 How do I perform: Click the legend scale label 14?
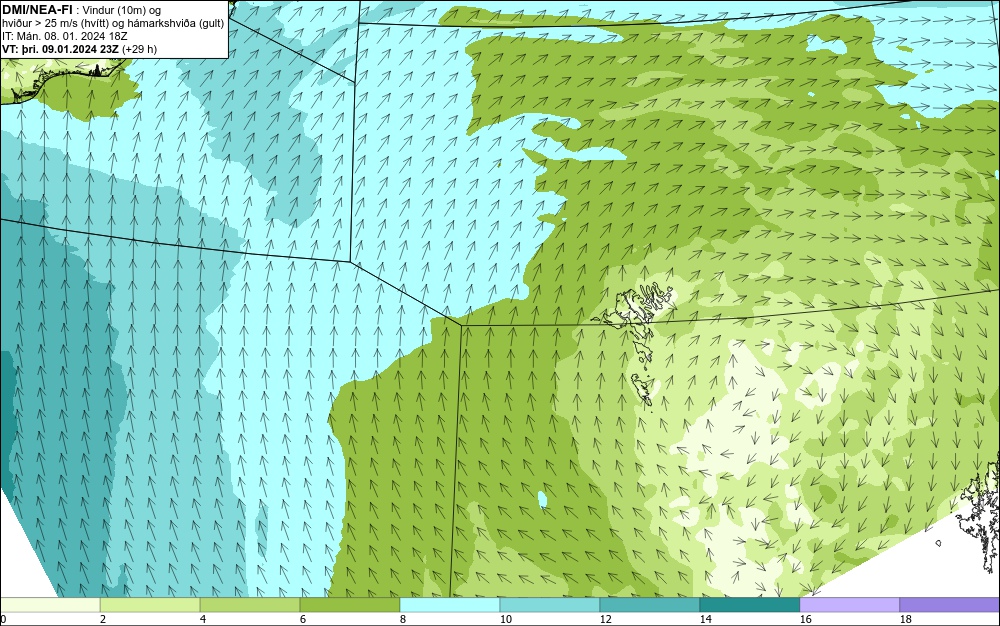point(705,619)
